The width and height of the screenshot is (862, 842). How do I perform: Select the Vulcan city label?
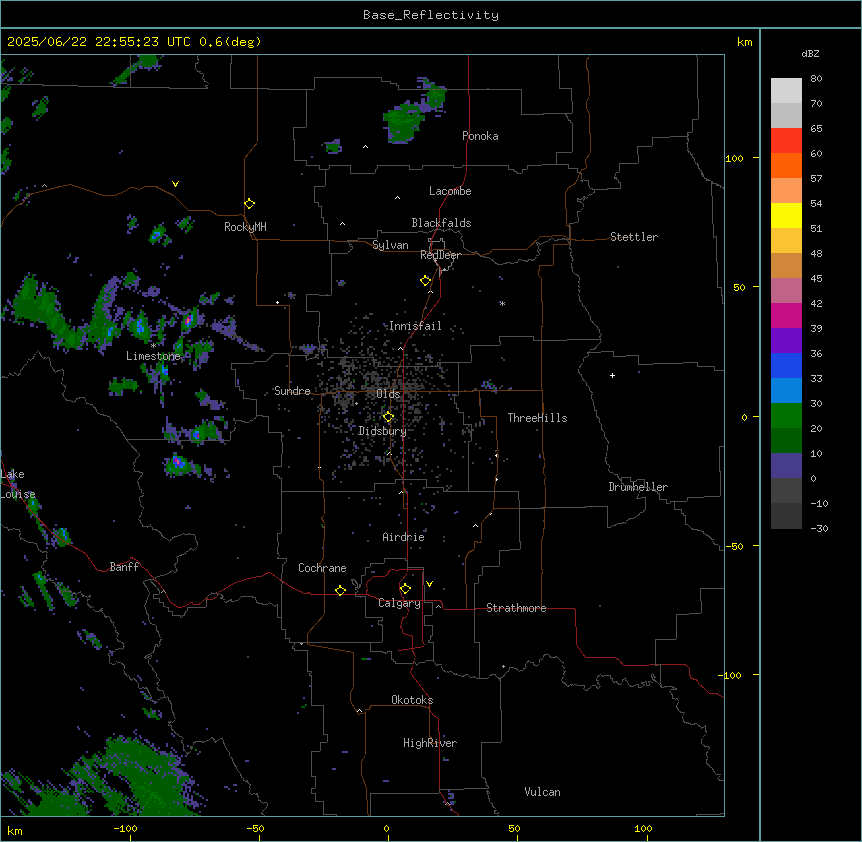coord(543,792)
